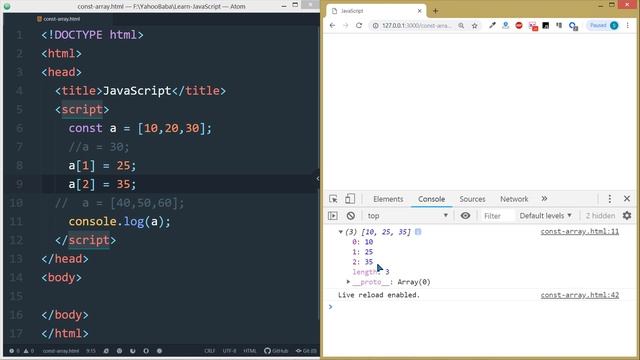Click the '2 hidden' messages label

point(600,216)
